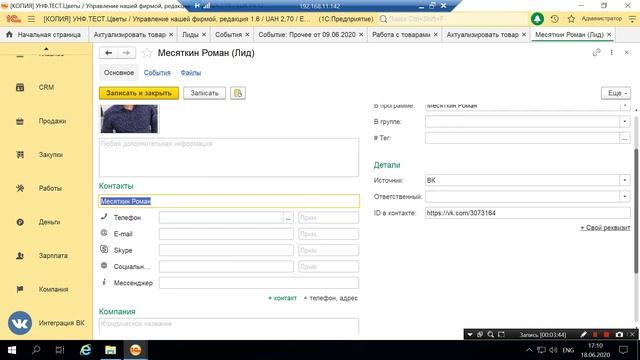Screen dimensions: 640x360
Task: Switch to the Лиды tab
Action: tap(190, 35)
